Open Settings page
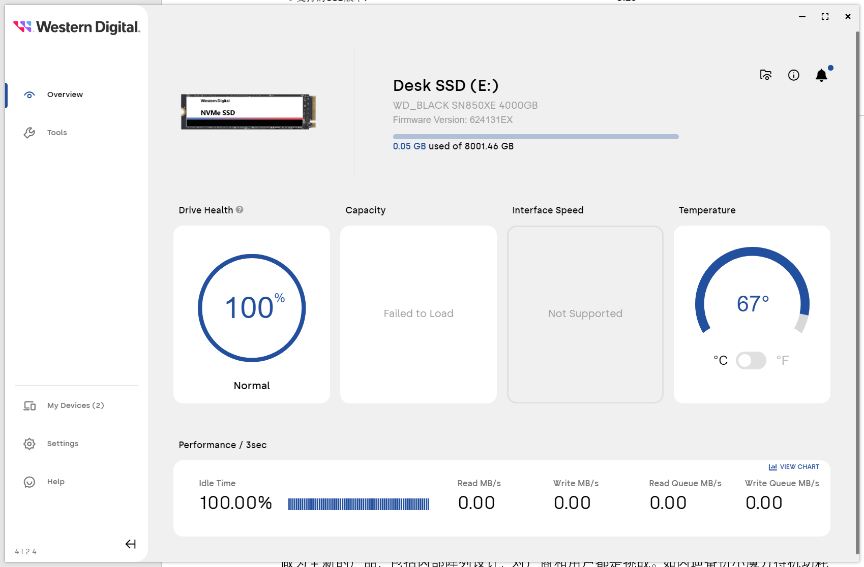The image size is (864, 567). coord(62,444)
